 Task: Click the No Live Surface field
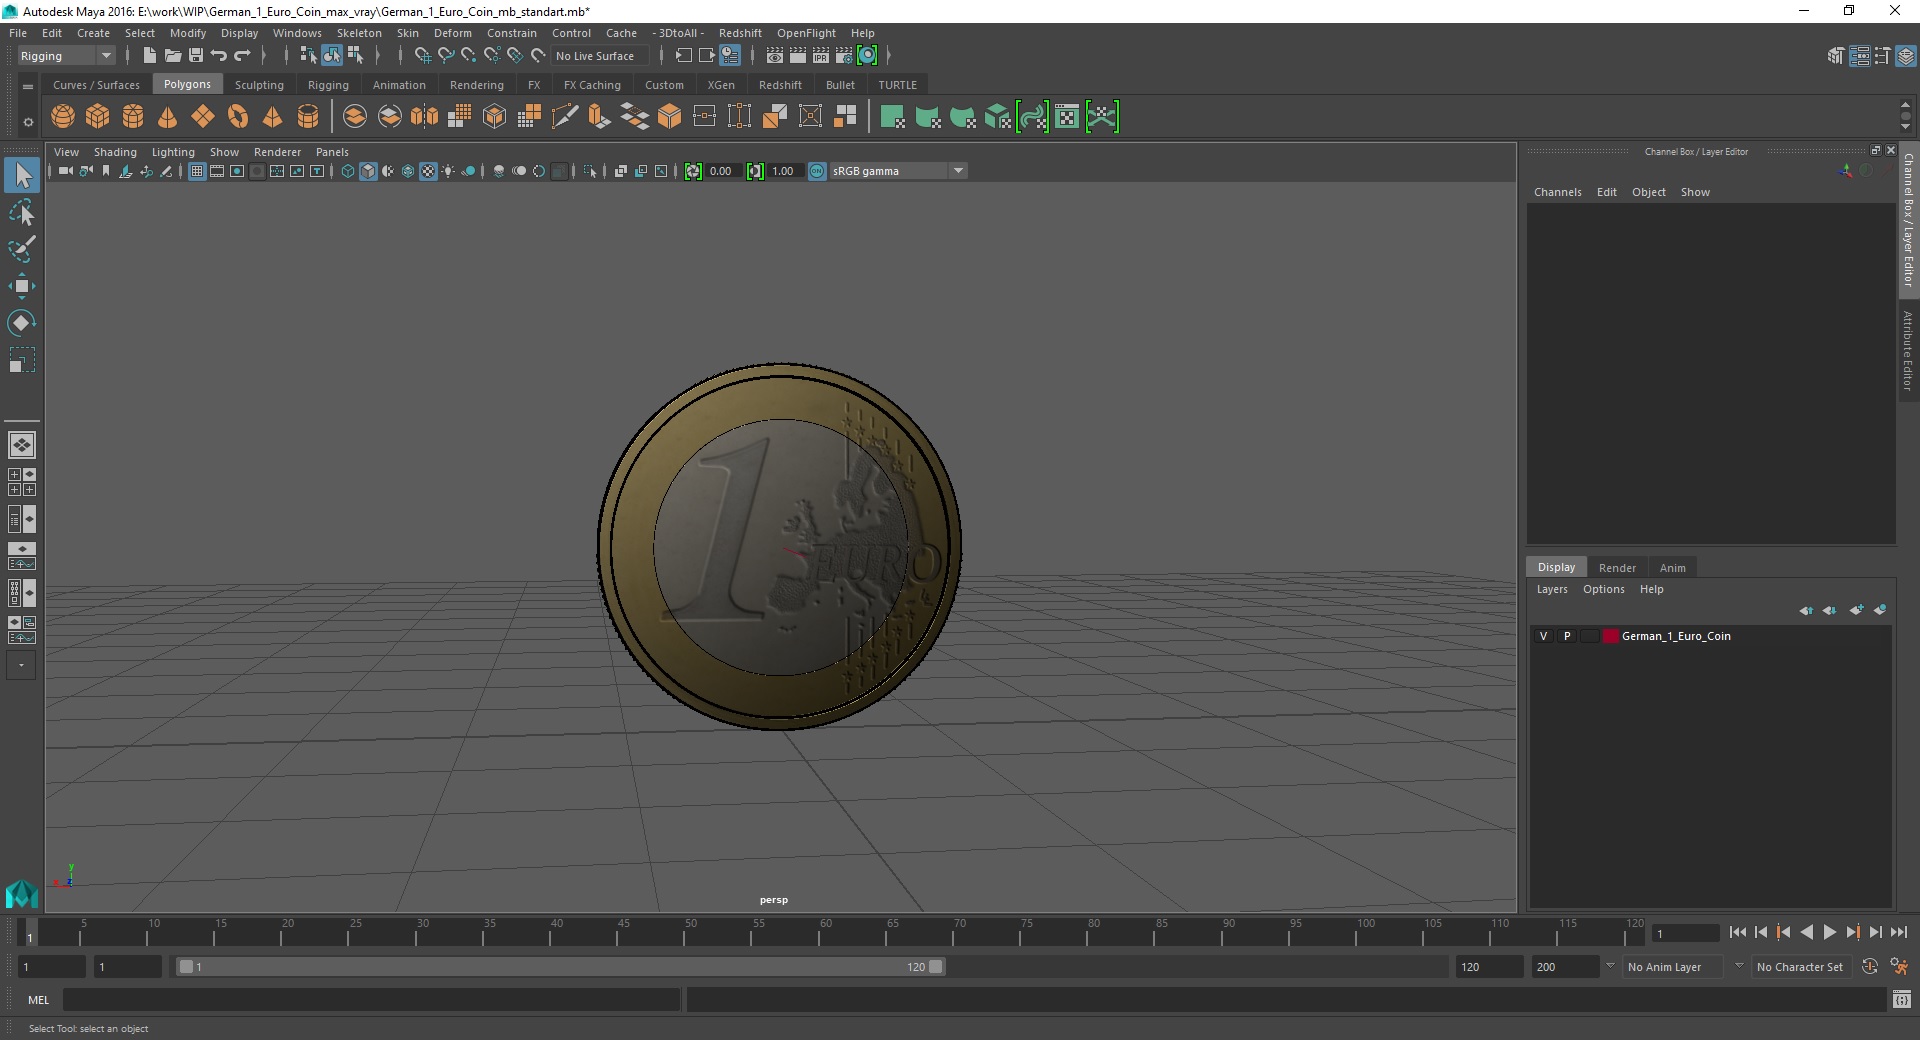(x=600, y=56)
